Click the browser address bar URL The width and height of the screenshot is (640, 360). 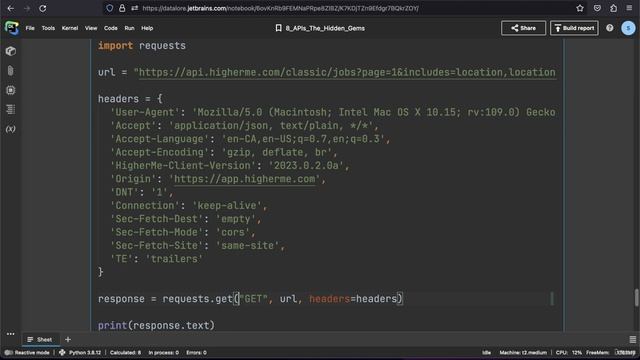tap(280, 8)
